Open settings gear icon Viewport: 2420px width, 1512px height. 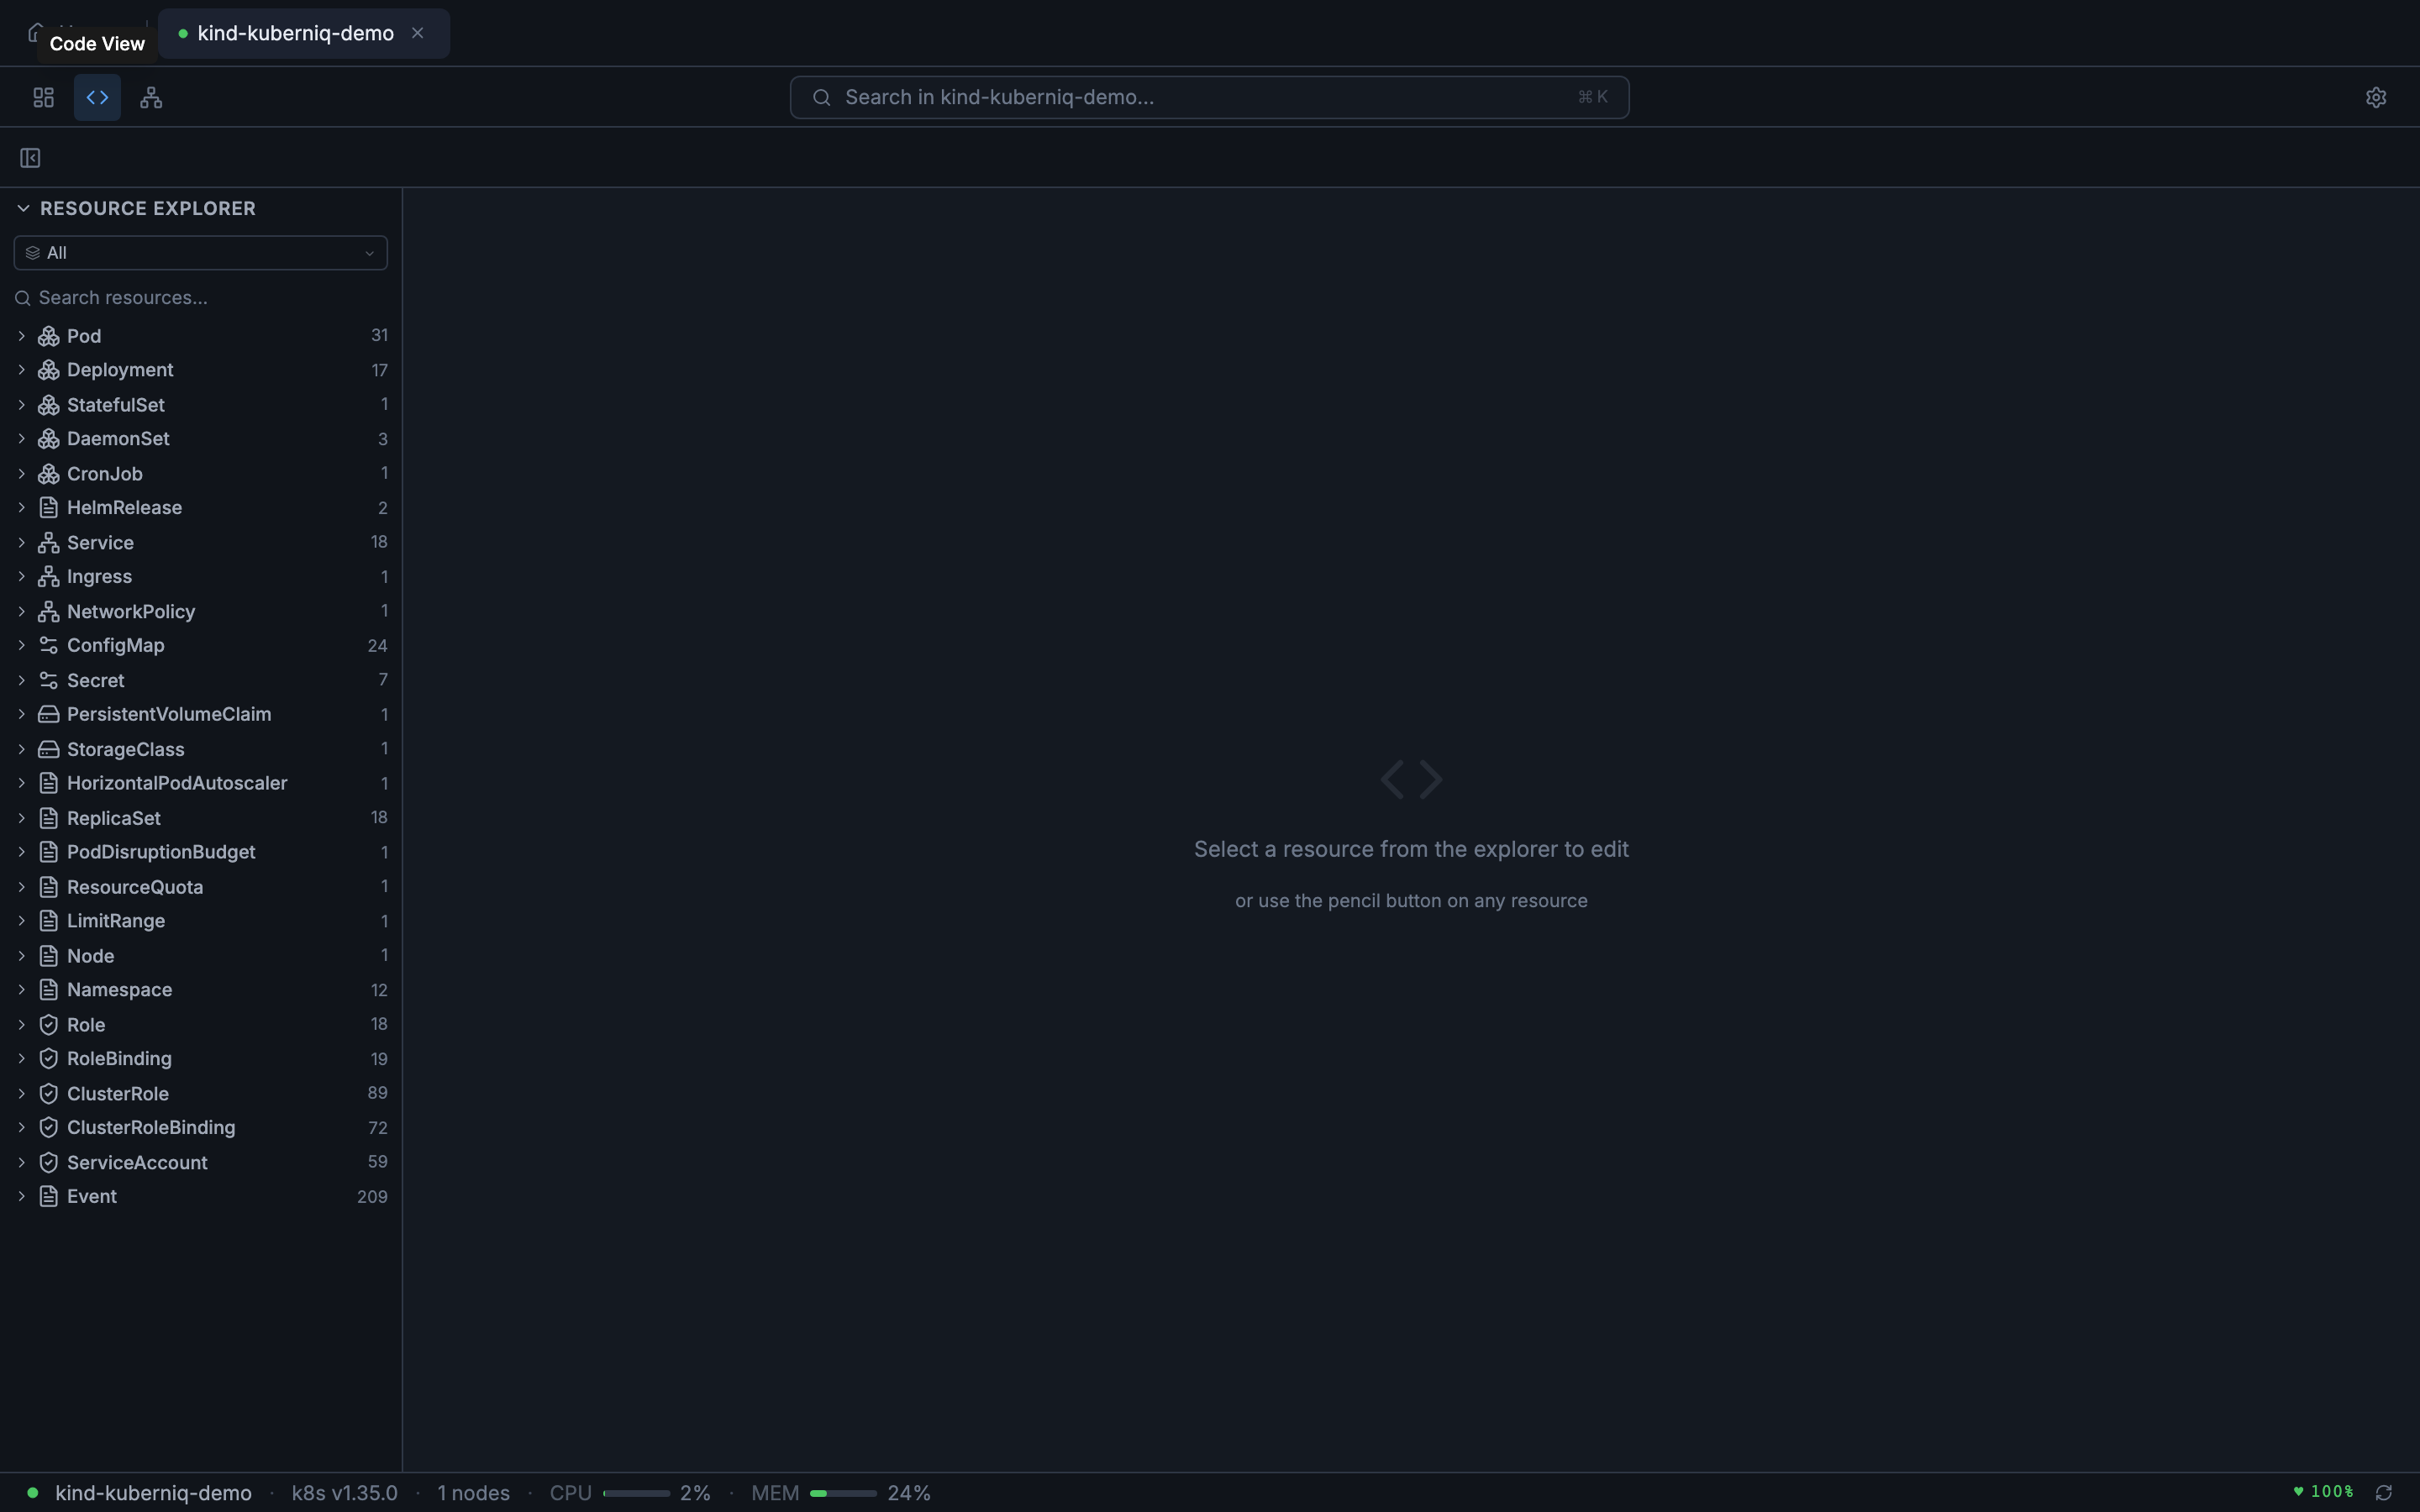click(2376, 97)
